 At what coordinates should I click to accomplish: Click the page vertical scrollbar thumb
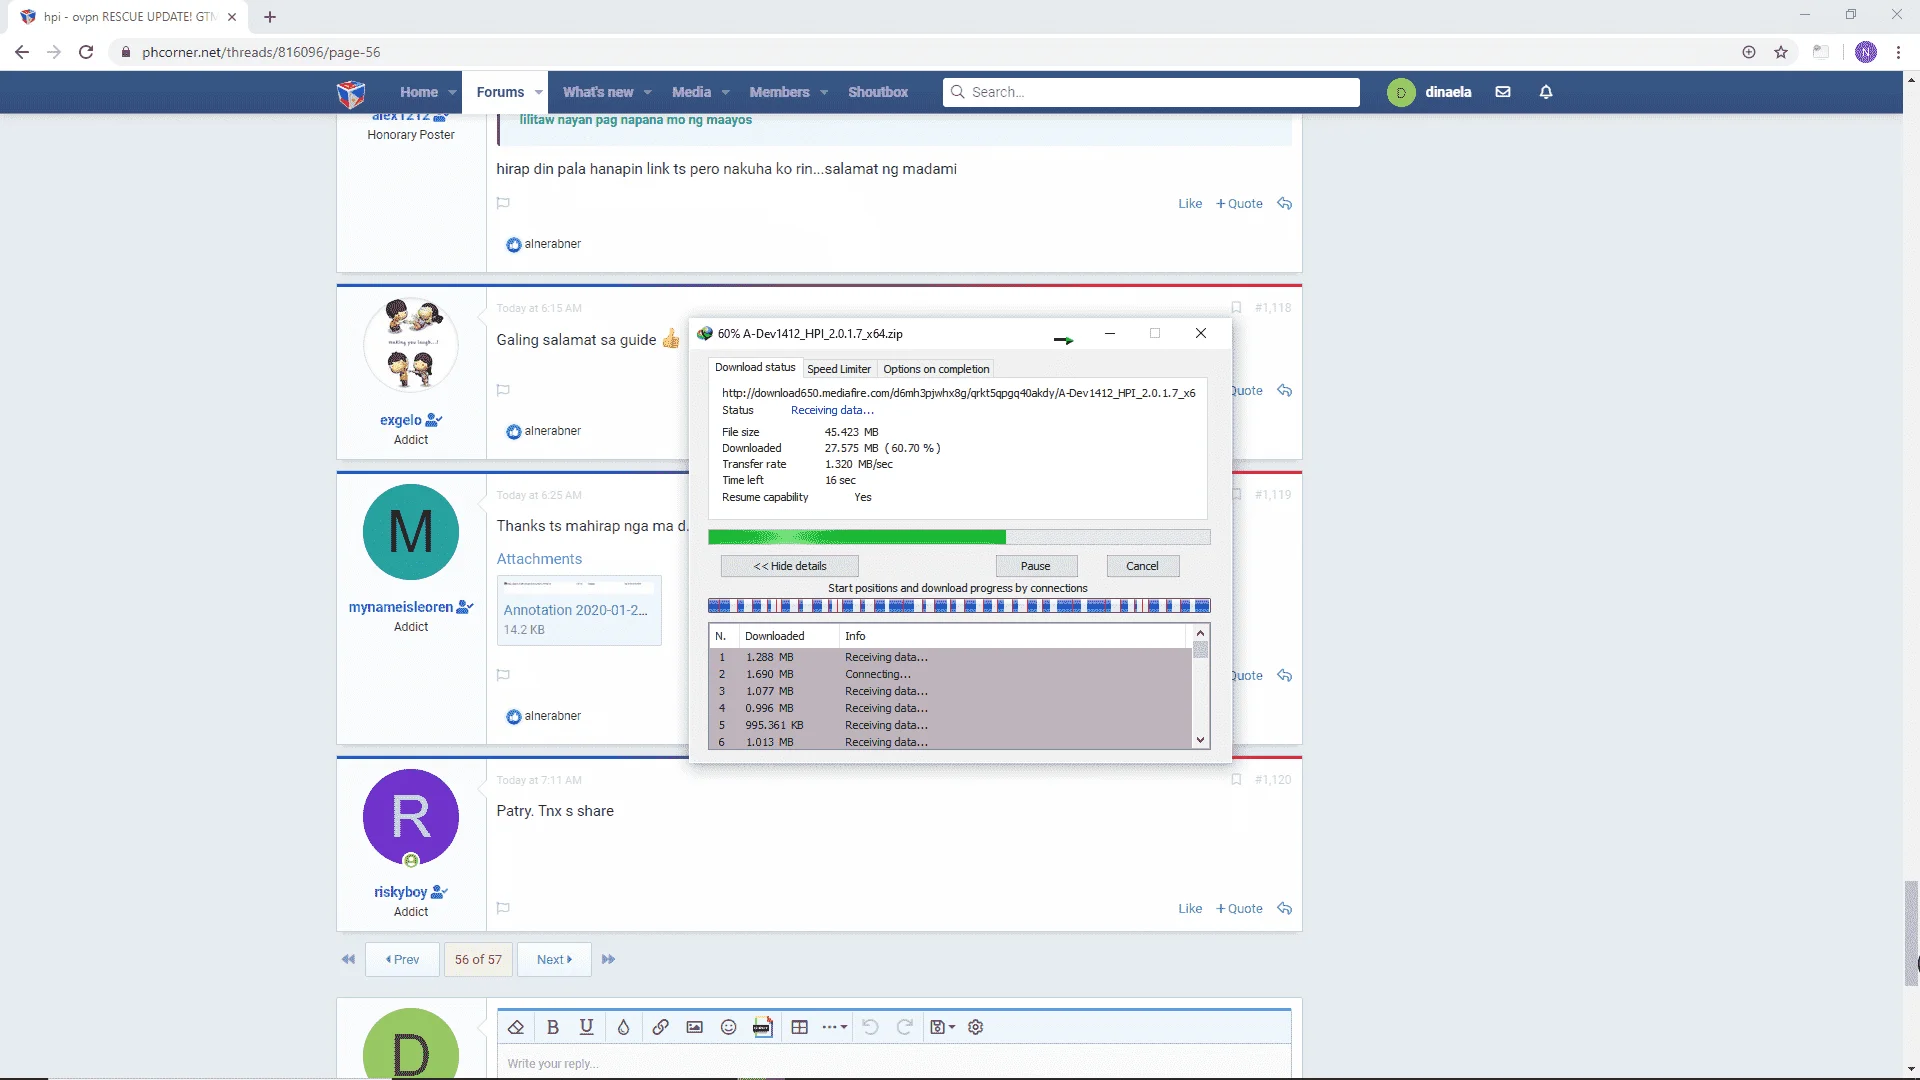pyautogui.click(x=1911, y=933)
